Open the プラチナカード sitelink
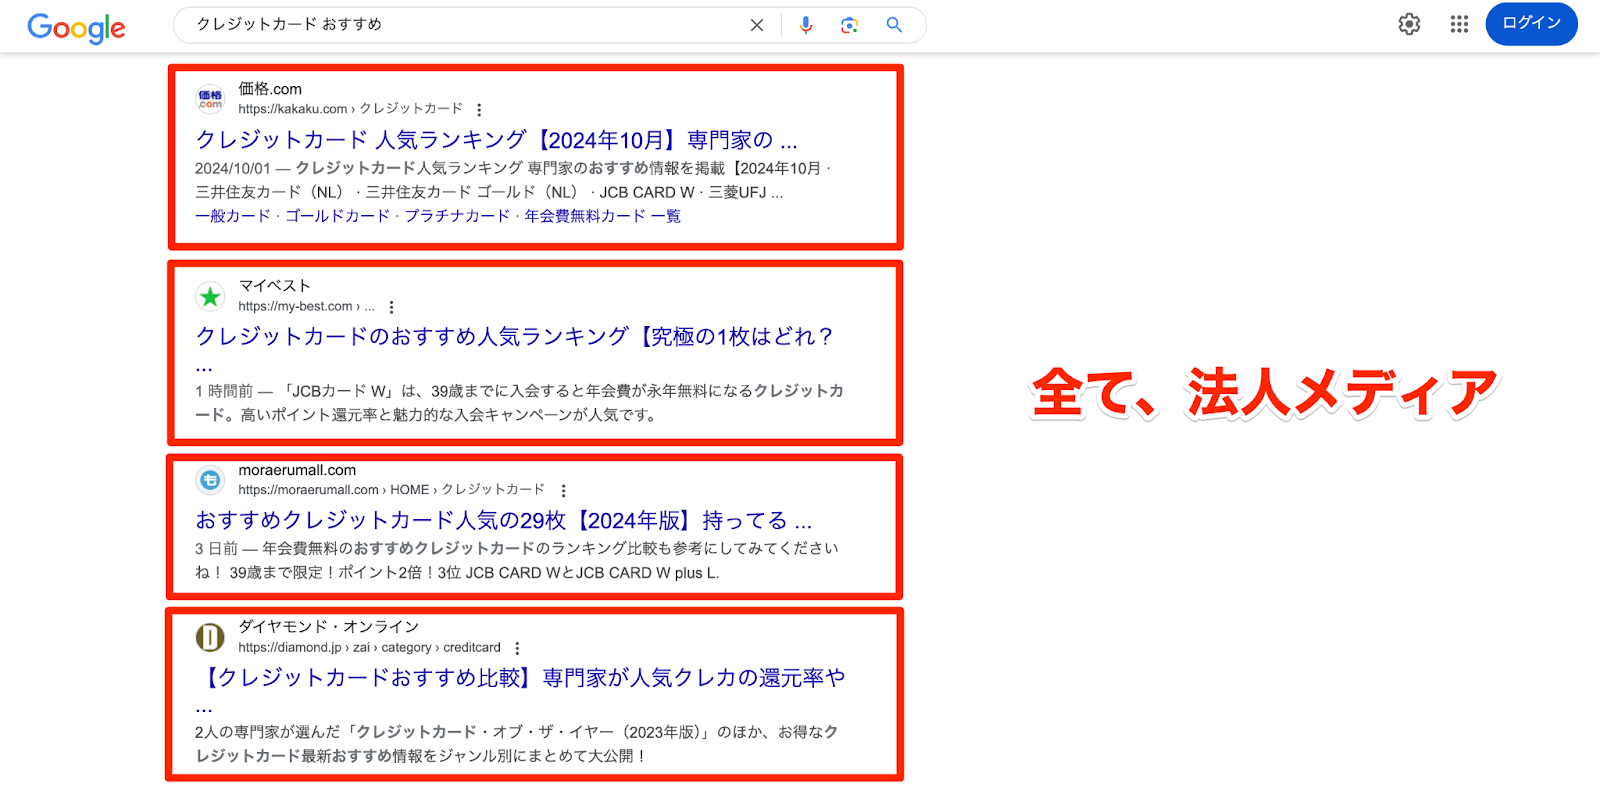 [457, 216]
